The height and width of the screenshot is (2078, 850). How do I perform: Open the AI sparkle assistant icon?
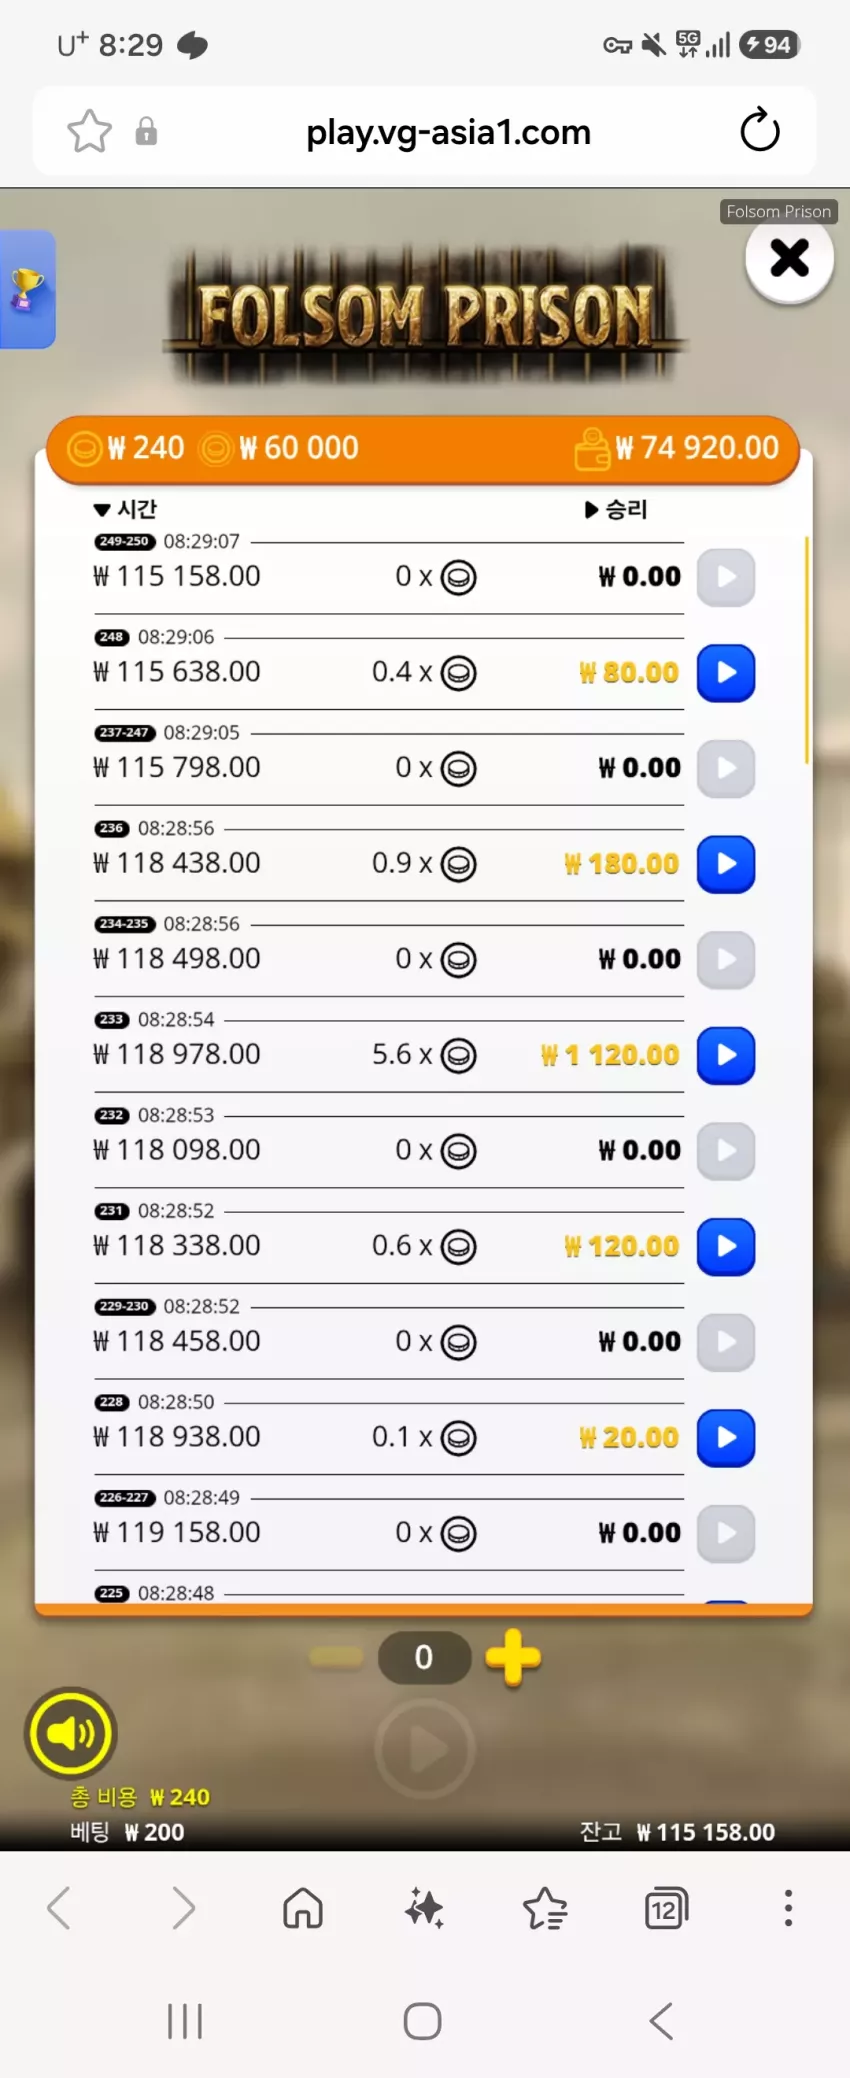tap(424, 1908)
